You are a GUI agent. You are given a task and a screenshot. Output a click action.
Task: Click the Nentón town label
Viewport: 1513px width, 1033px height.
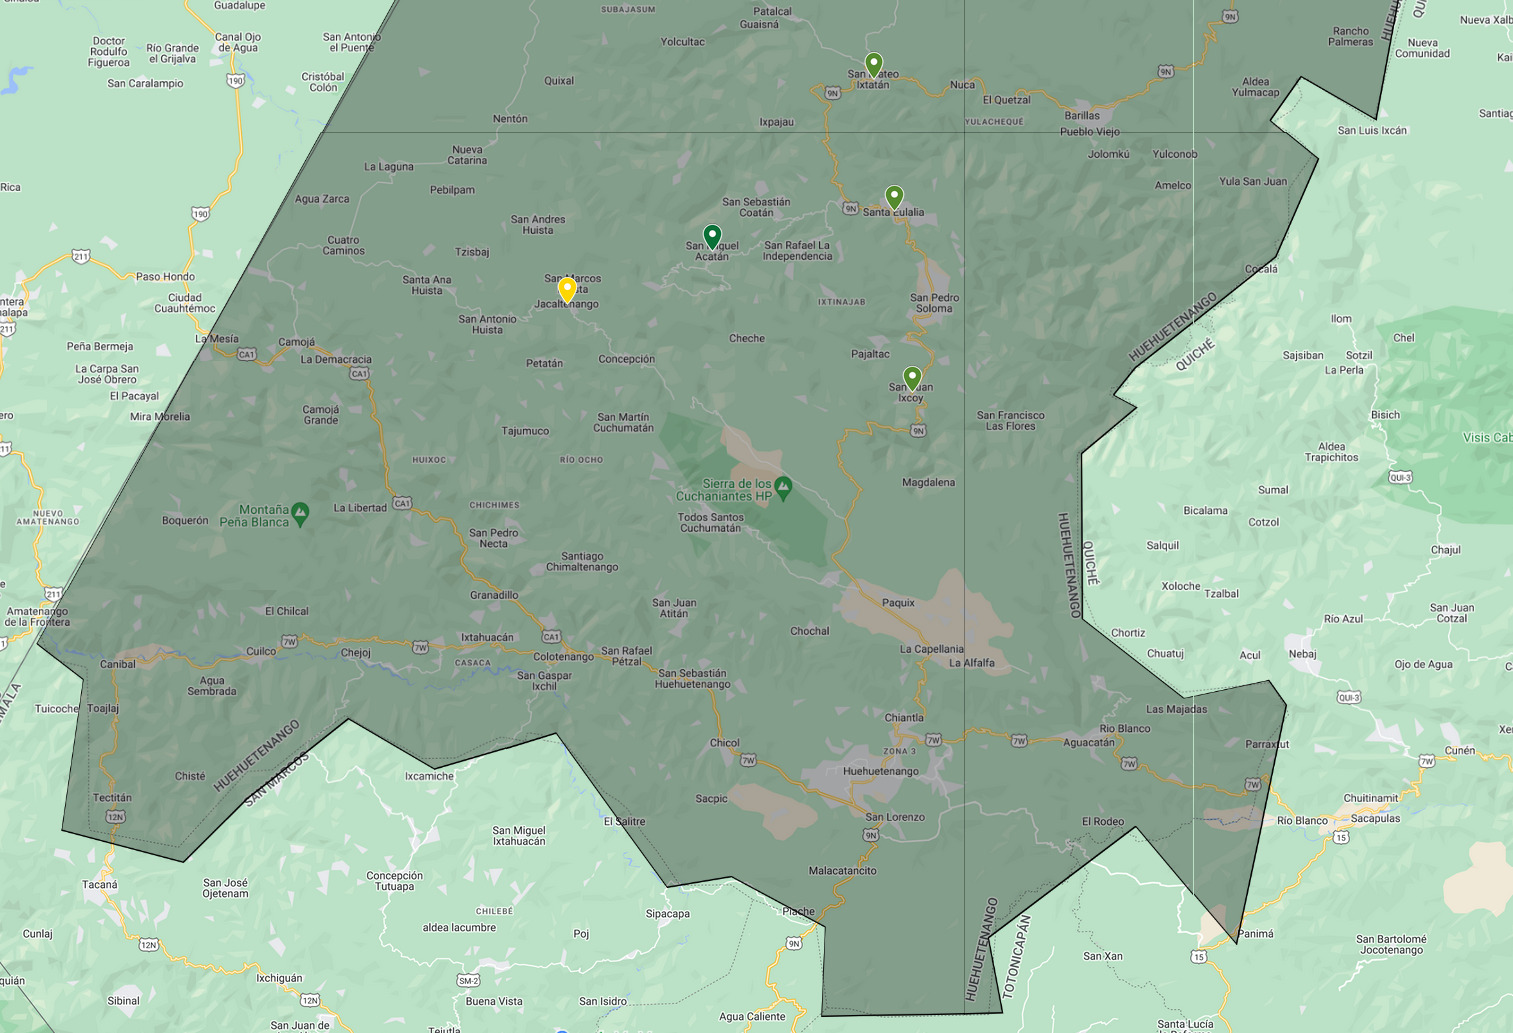pyautogui.click(x=510, y=118)
